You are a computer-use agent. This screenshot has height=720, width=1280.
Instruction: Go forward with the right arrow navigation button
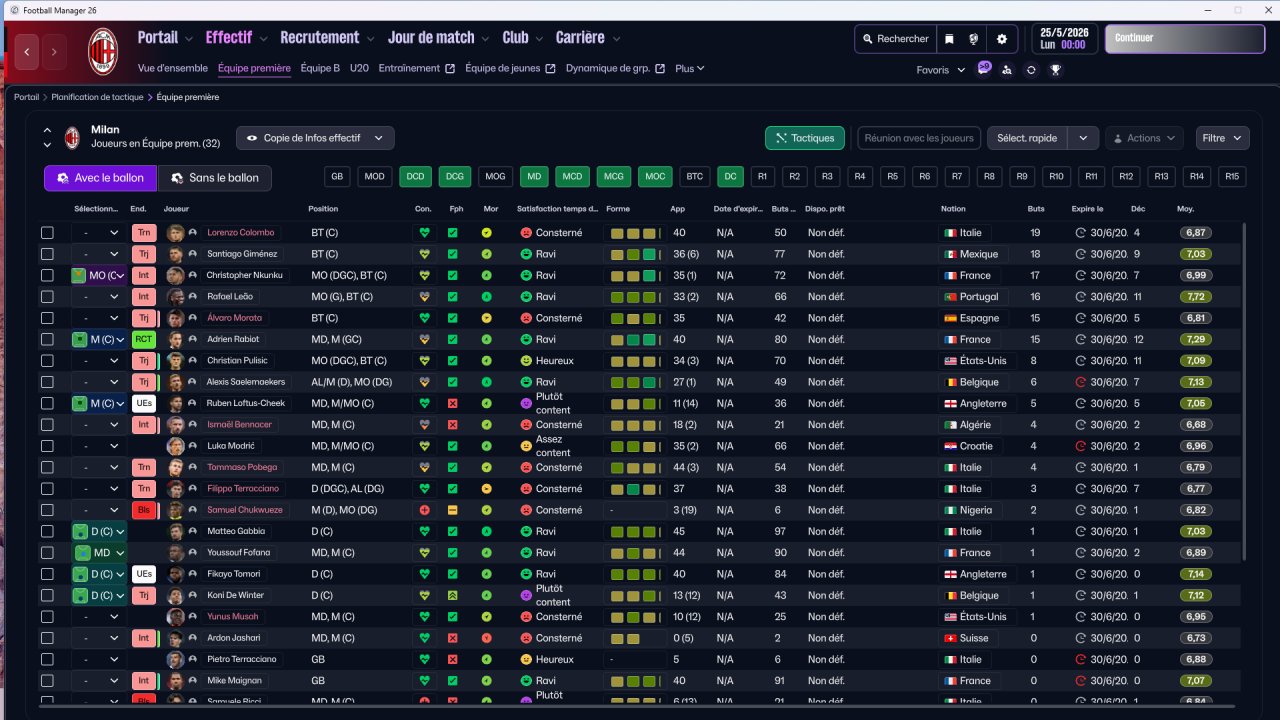point(54,51)
